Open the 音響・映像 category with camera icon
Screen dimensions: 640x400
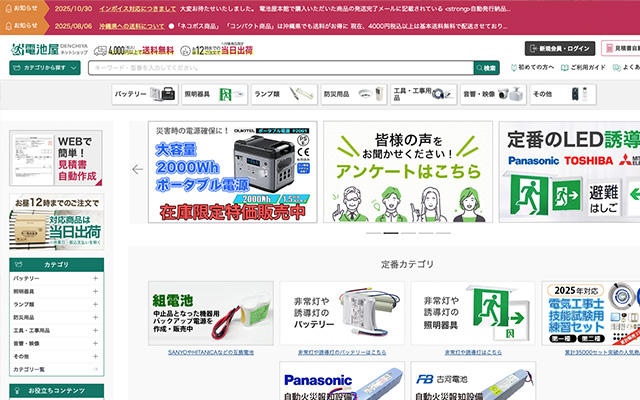coord(490,94)
